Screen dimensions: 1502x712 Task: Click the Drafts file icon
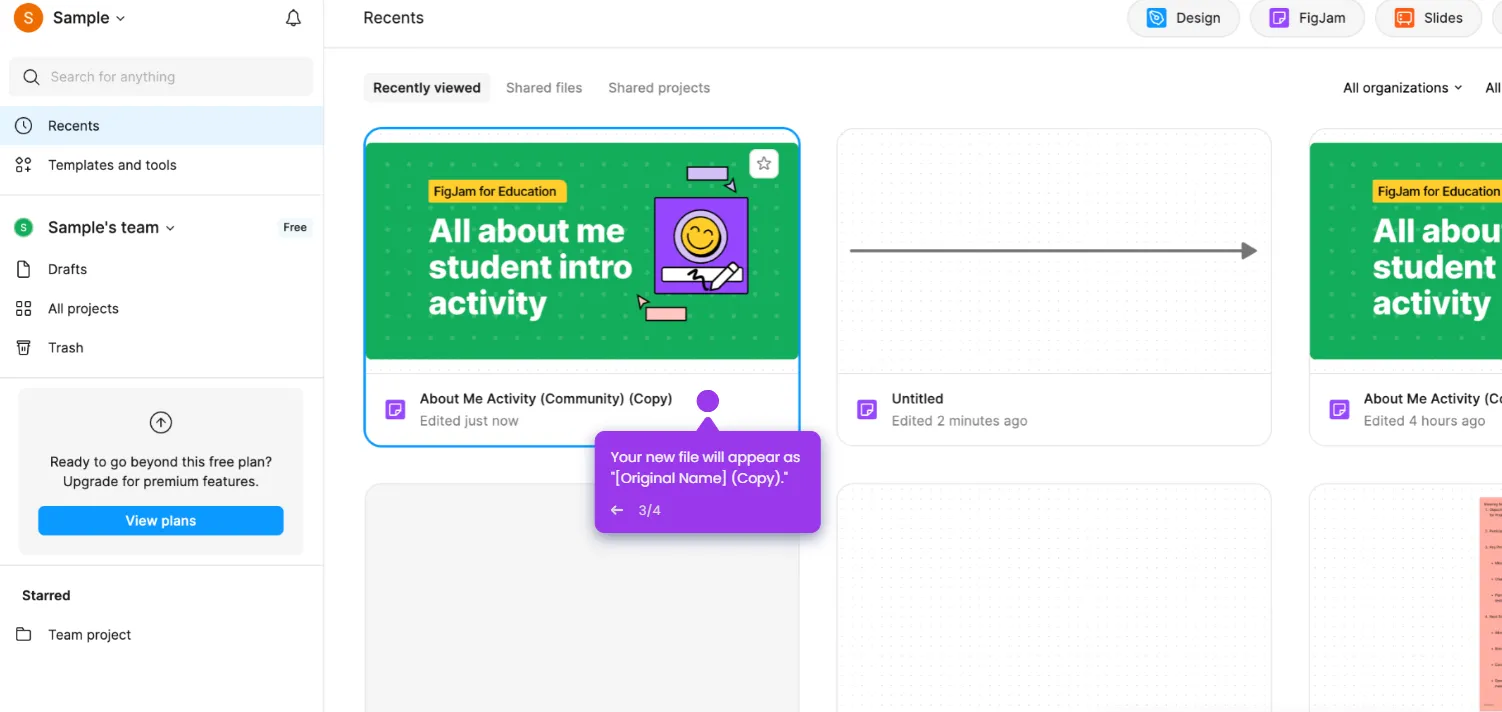coord(24,269)
